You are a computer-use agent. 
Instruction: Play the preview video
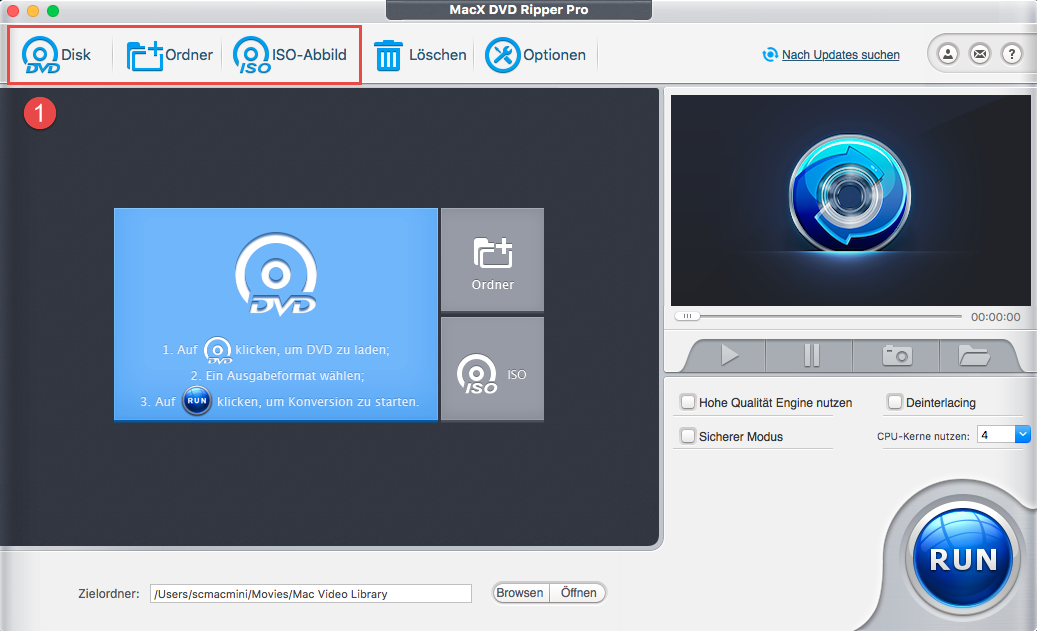click(x=729, y=355)
